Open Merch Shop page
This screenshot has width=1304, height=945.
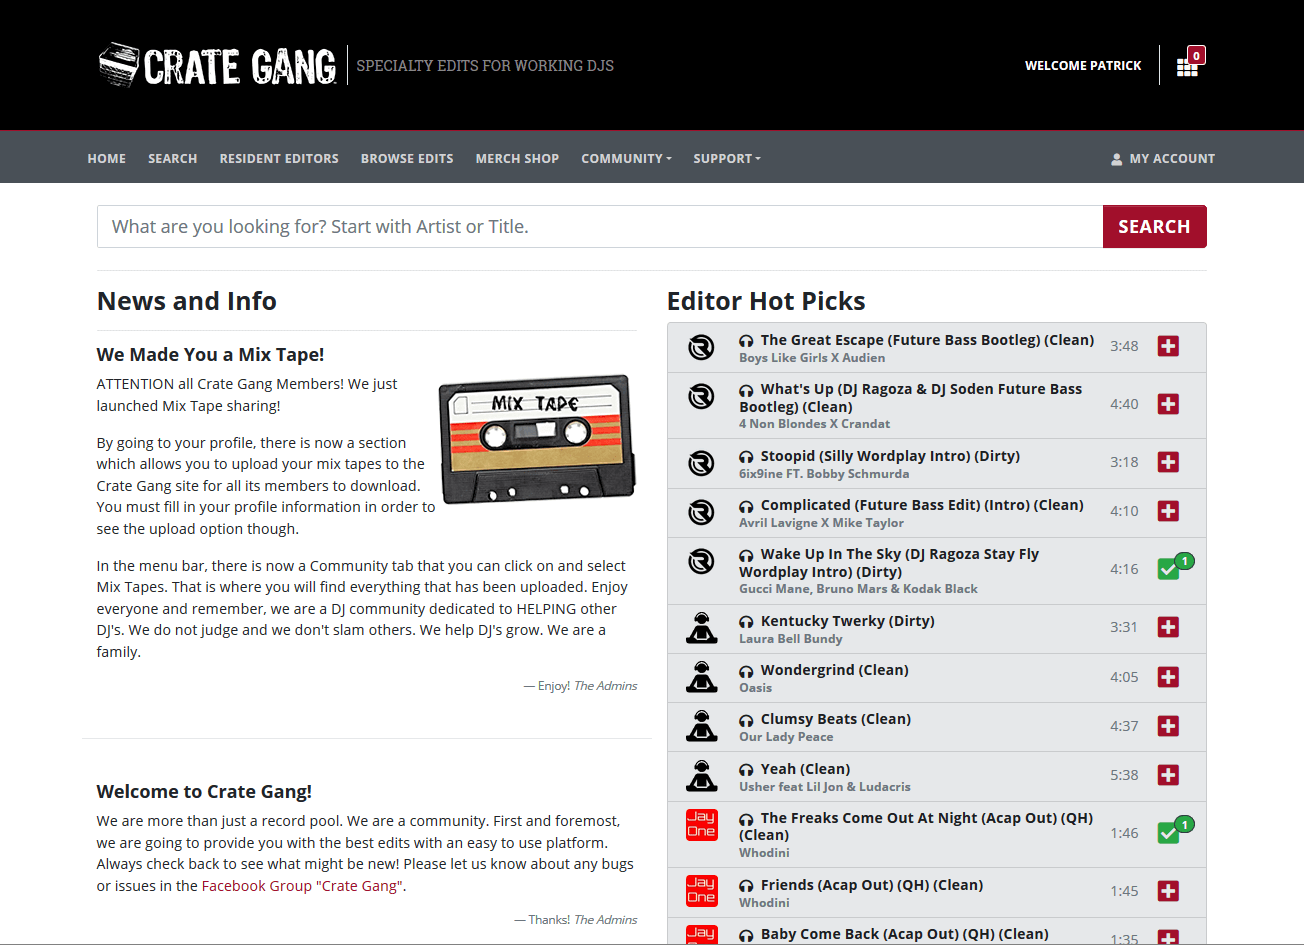517,158
